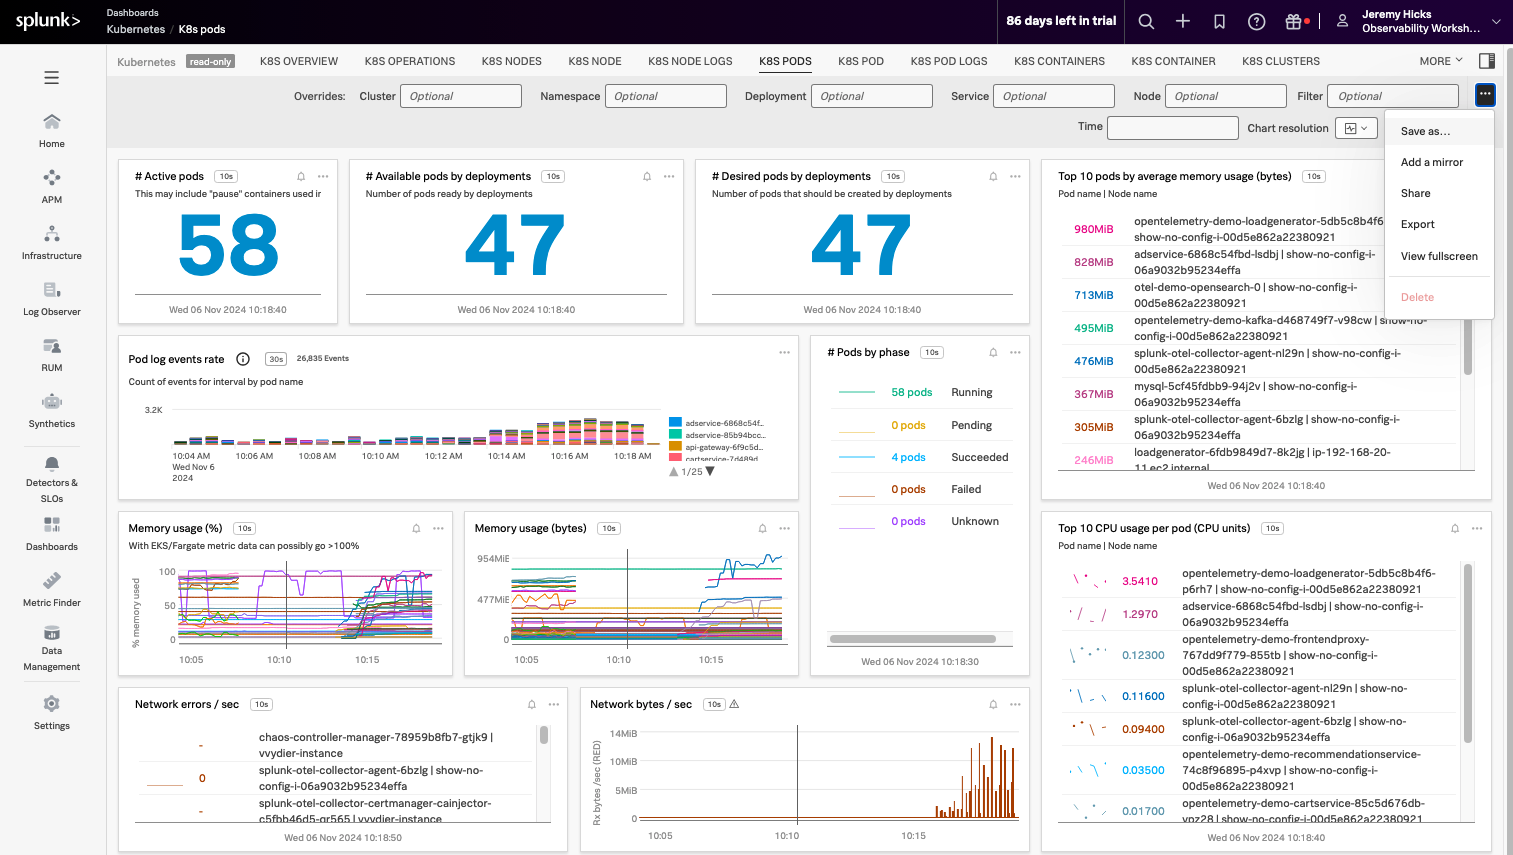Switch to the K8S NODES tab
Image resolution: width=1513 pixels, height=855 pixels.
511,61
